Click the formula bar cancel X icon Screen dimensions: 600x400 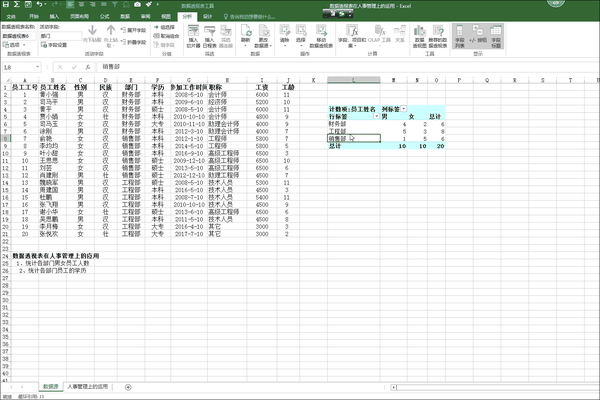[x=60, y=67]
